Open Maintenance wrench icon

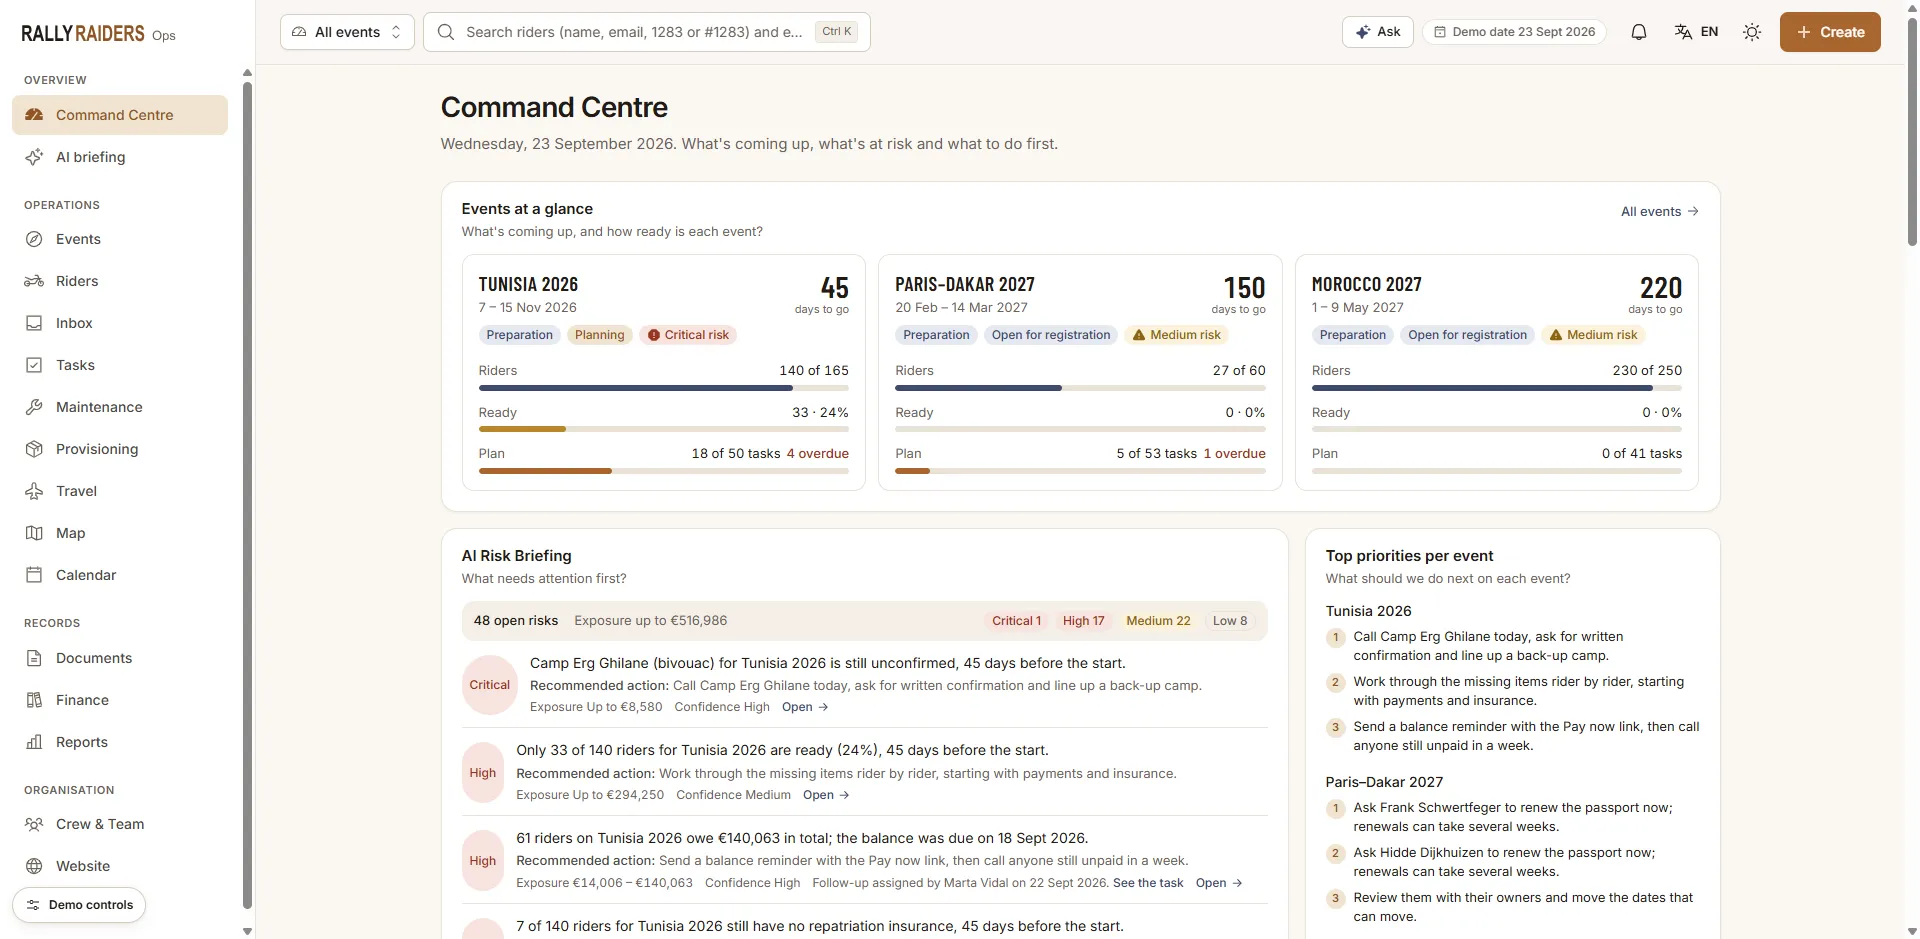point(34,407)
